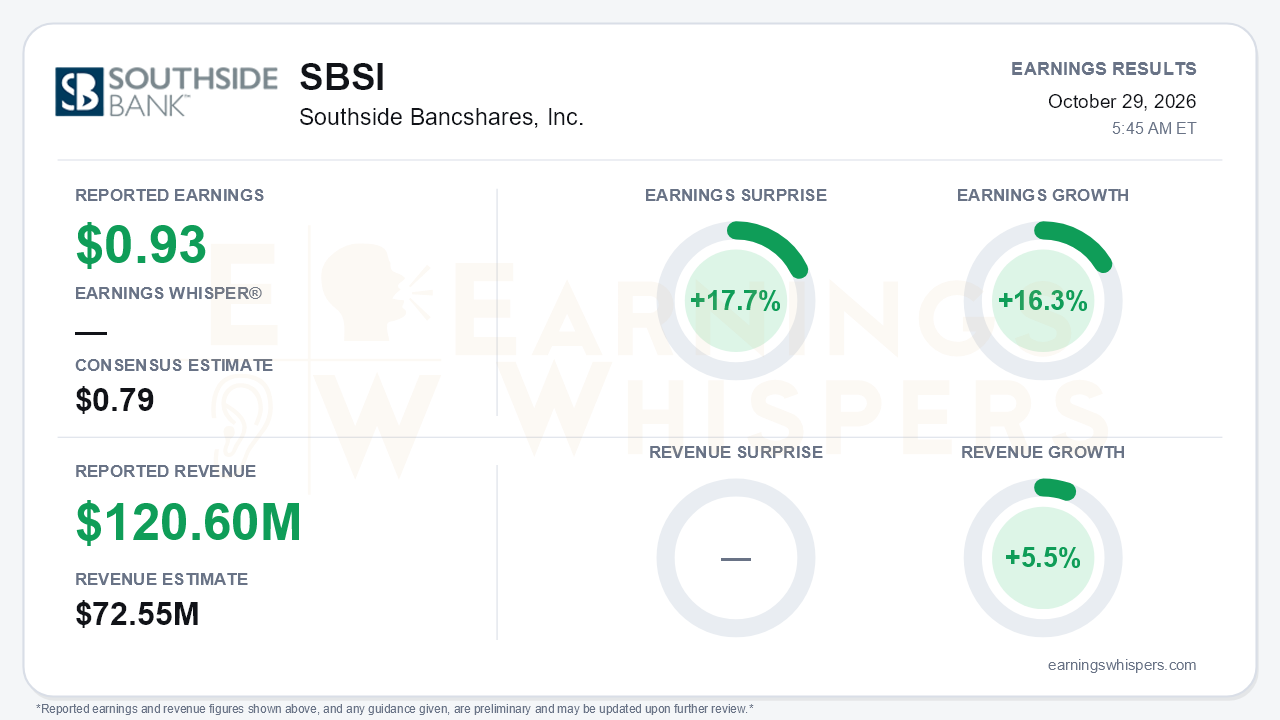Click the REPORTED REVENUE label
Viewport: 1280px width, 720px height.
point(166,471)
